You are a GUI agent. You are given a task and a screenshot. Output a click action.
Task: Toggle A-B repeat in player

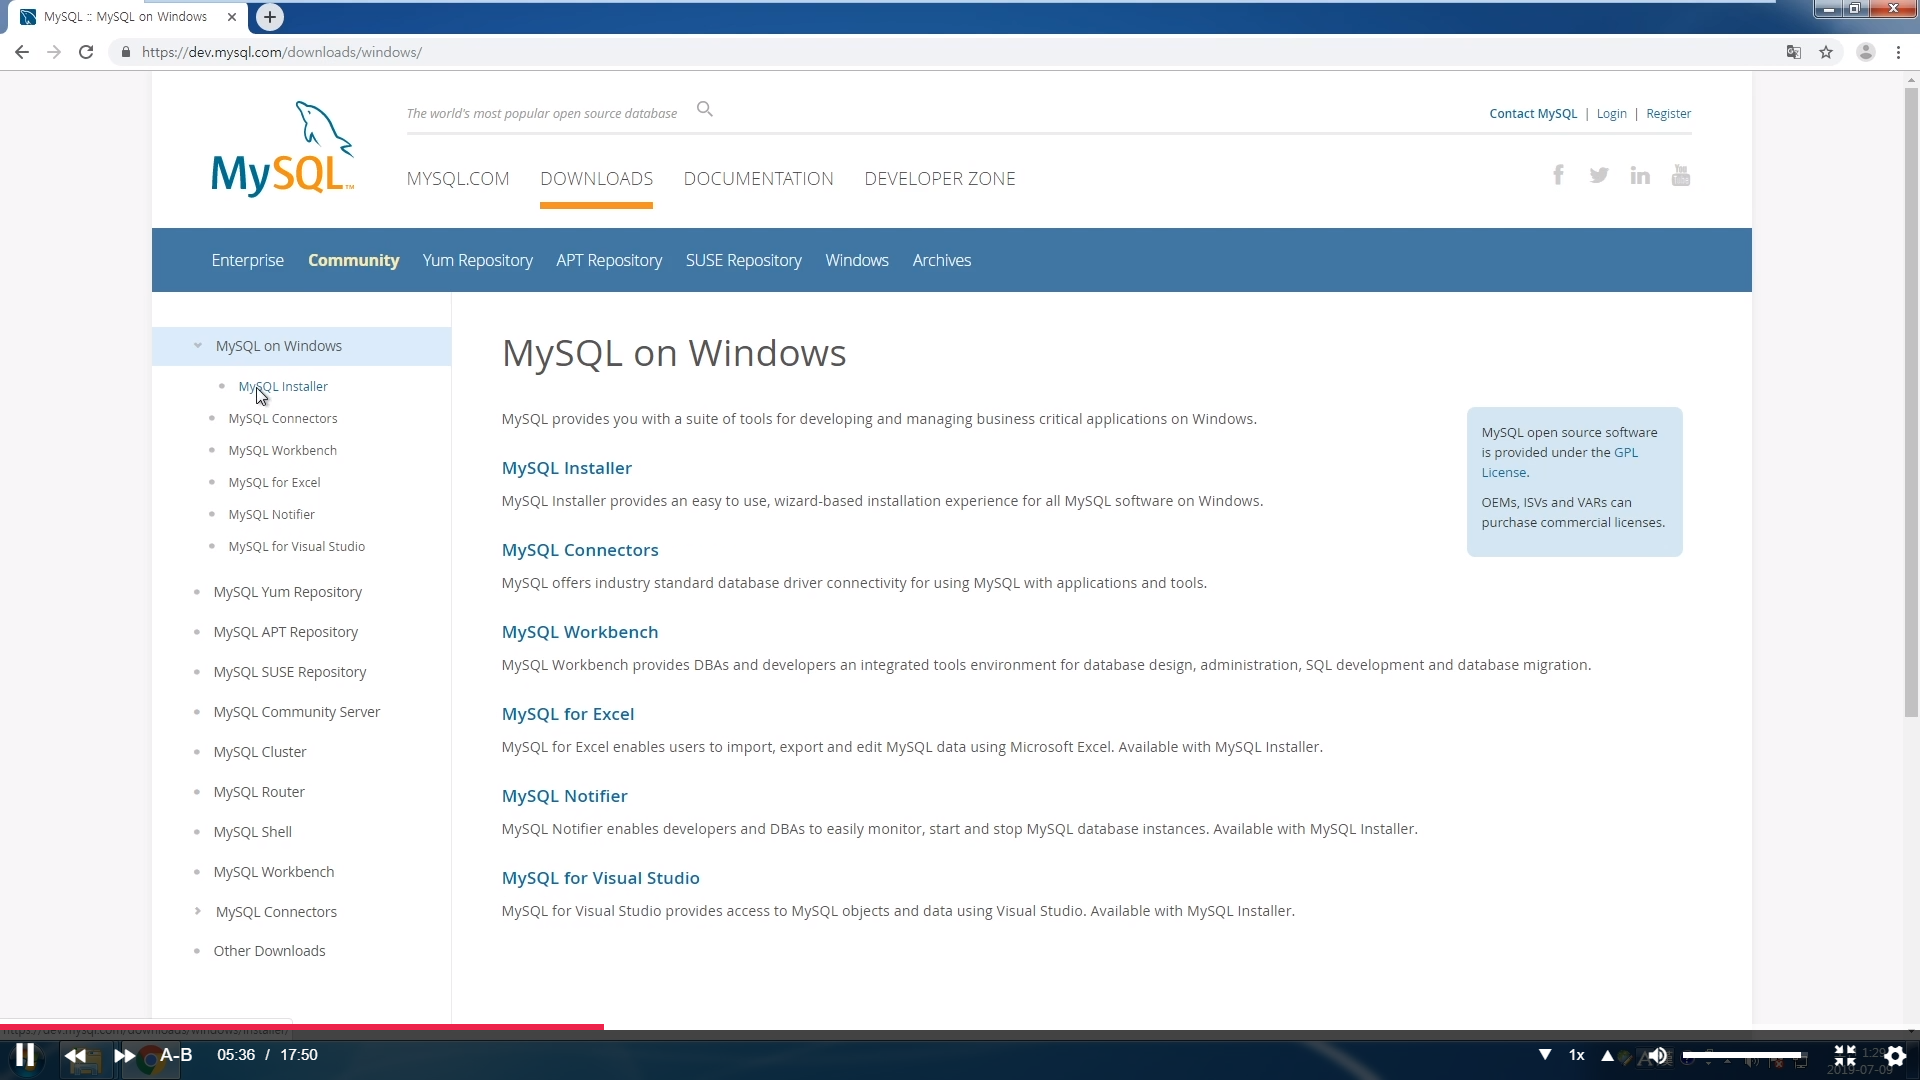pyautogui.click(x=176, y=1055)
